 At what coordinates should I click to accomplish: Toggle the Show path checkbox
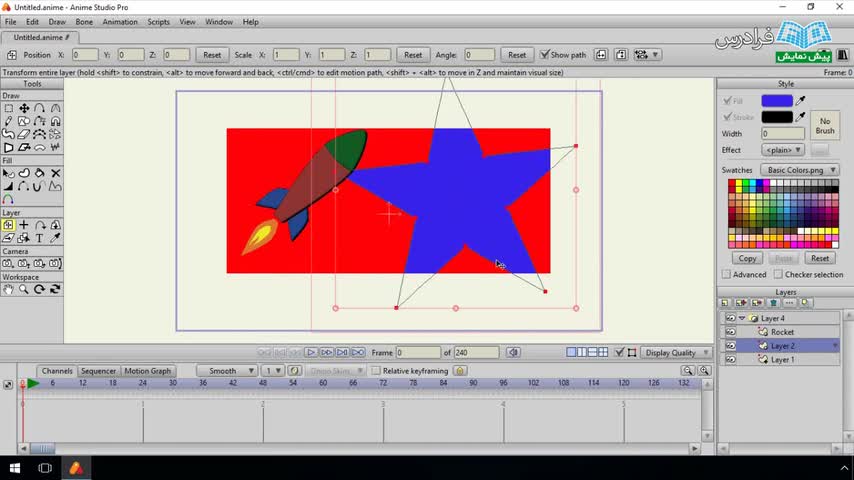coord(544,54)
